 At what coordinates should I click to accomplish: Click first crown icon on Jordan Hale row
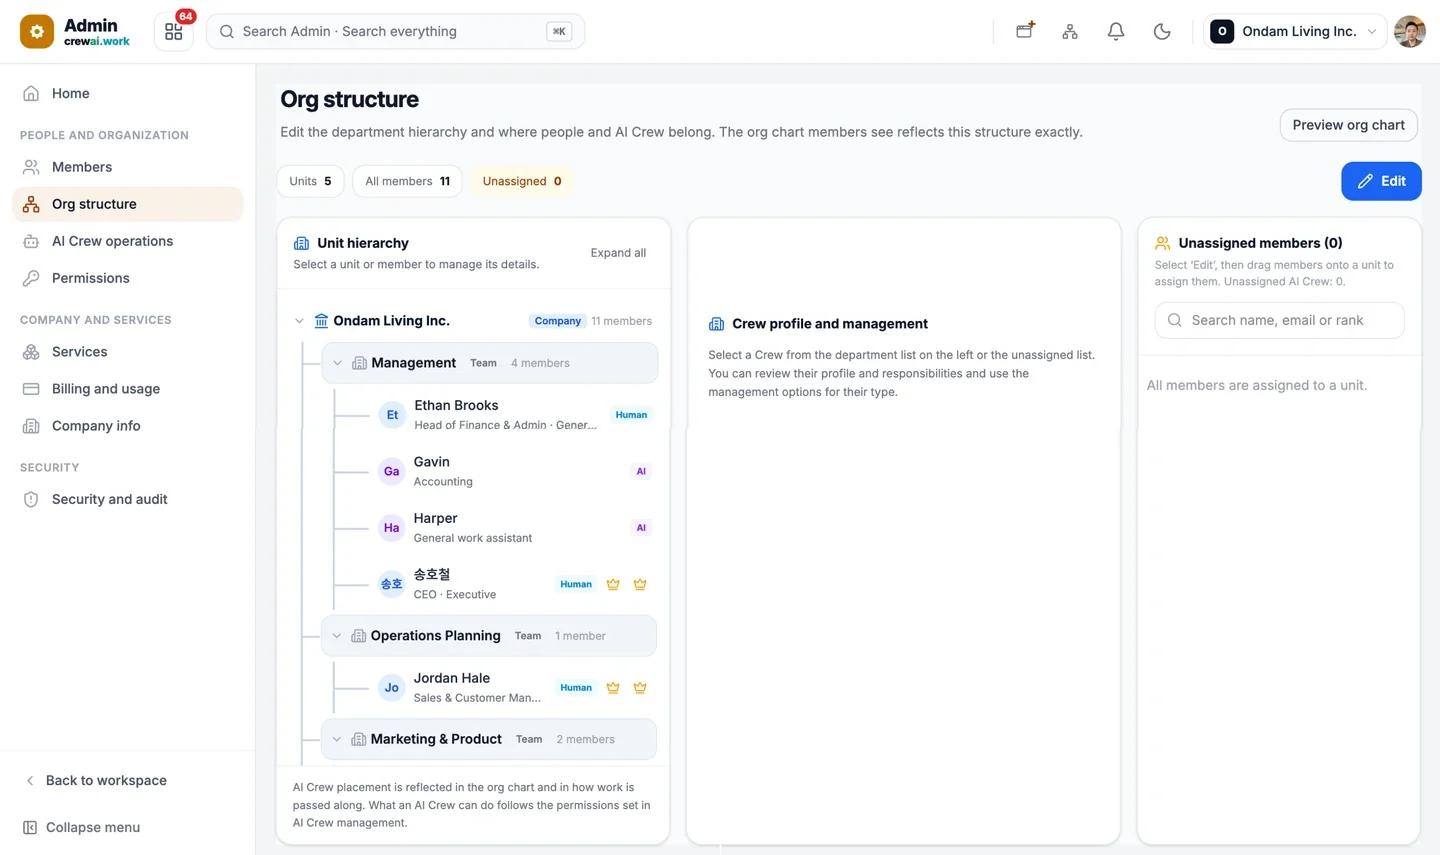point(613,688)
